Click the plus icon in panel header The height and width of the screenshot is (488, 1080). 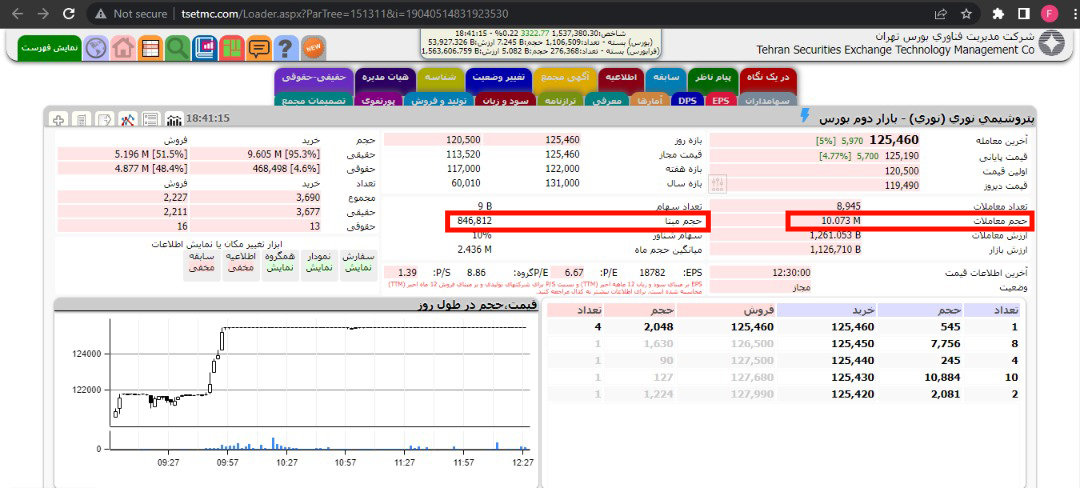point(57,119)
